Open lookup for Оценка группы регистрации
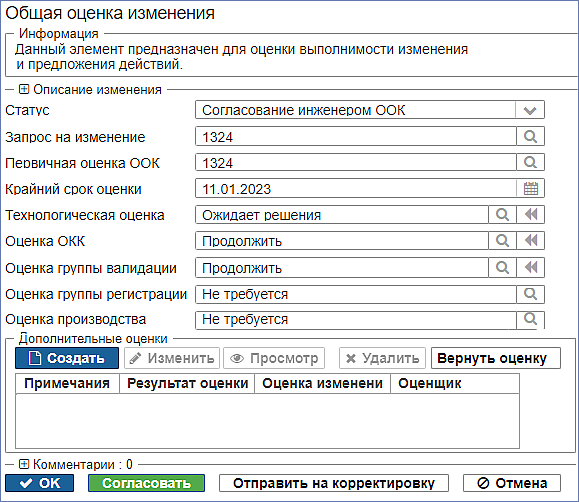 pos(530,294)
